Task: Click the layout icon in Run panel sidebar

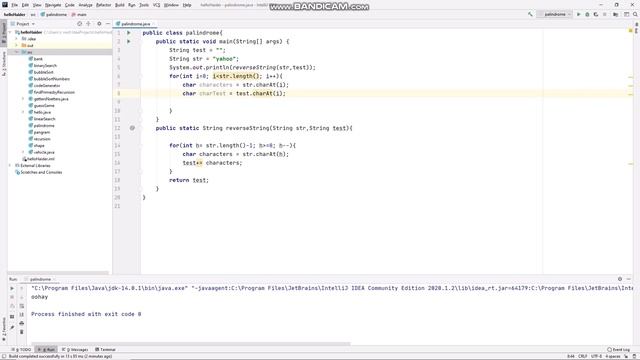Action: pos(12,316)
